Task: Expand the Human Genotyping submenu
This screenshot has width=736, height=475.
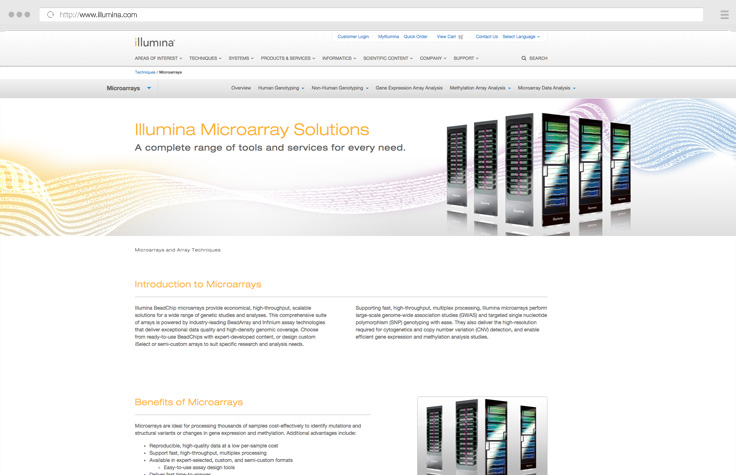Action: [280, 88]
